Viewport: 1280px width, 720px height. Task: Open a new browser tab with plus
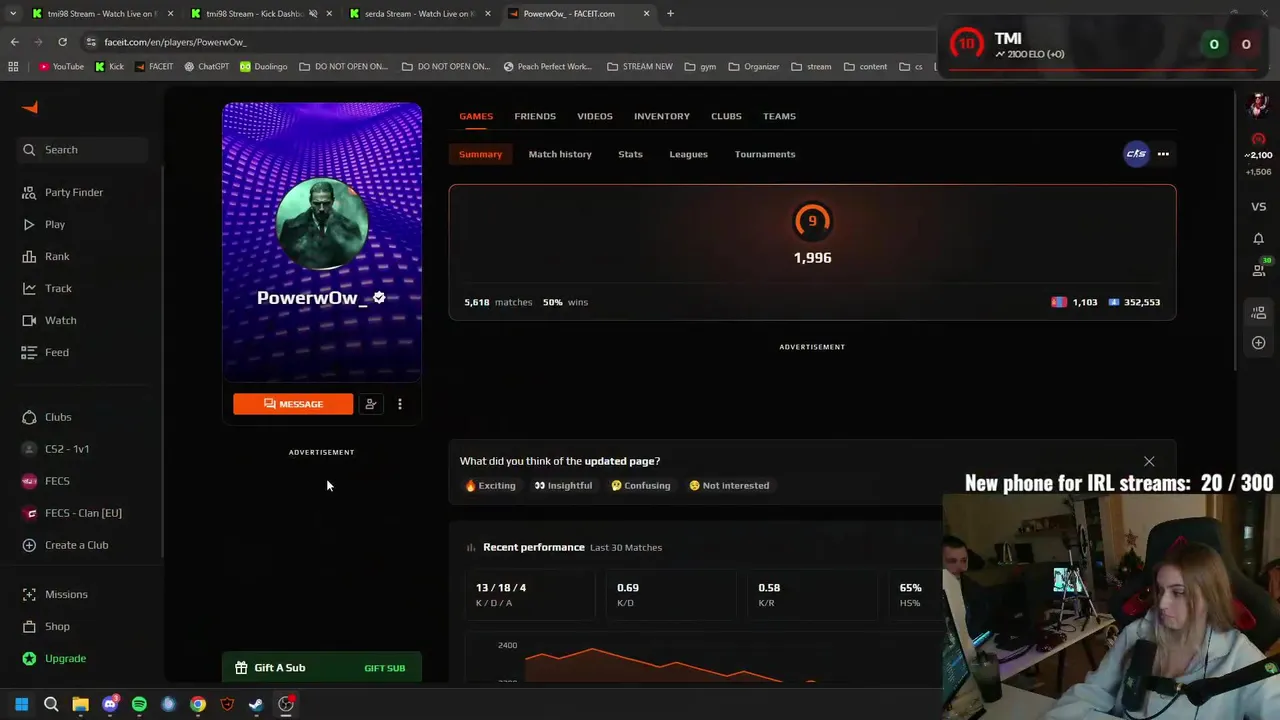(x=670, y=14)
